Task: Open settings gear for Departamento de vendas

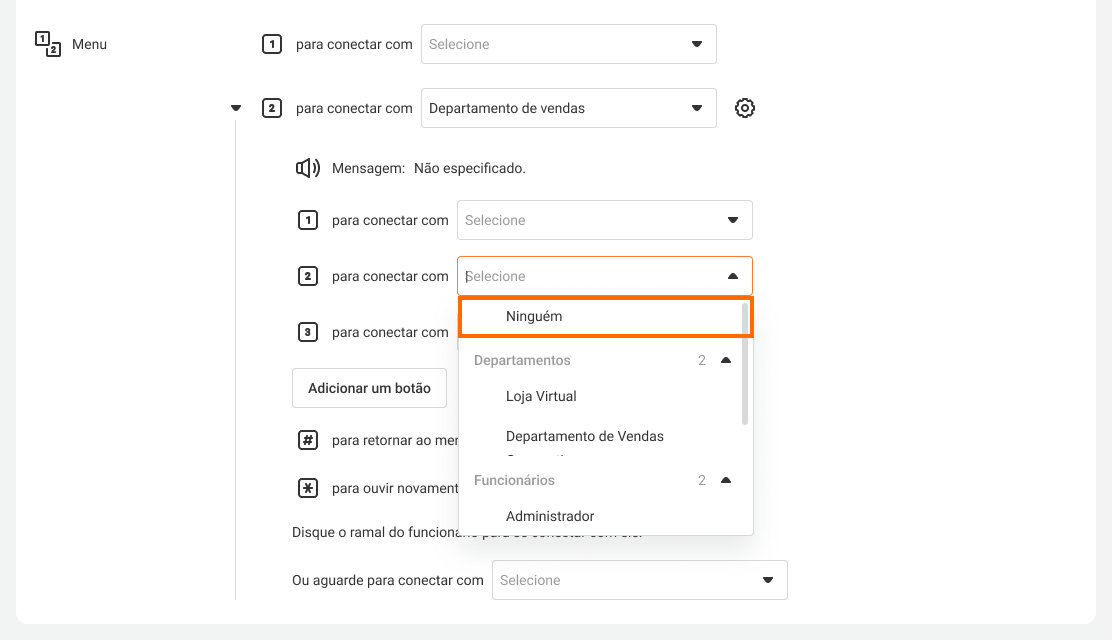Action: 744,108
